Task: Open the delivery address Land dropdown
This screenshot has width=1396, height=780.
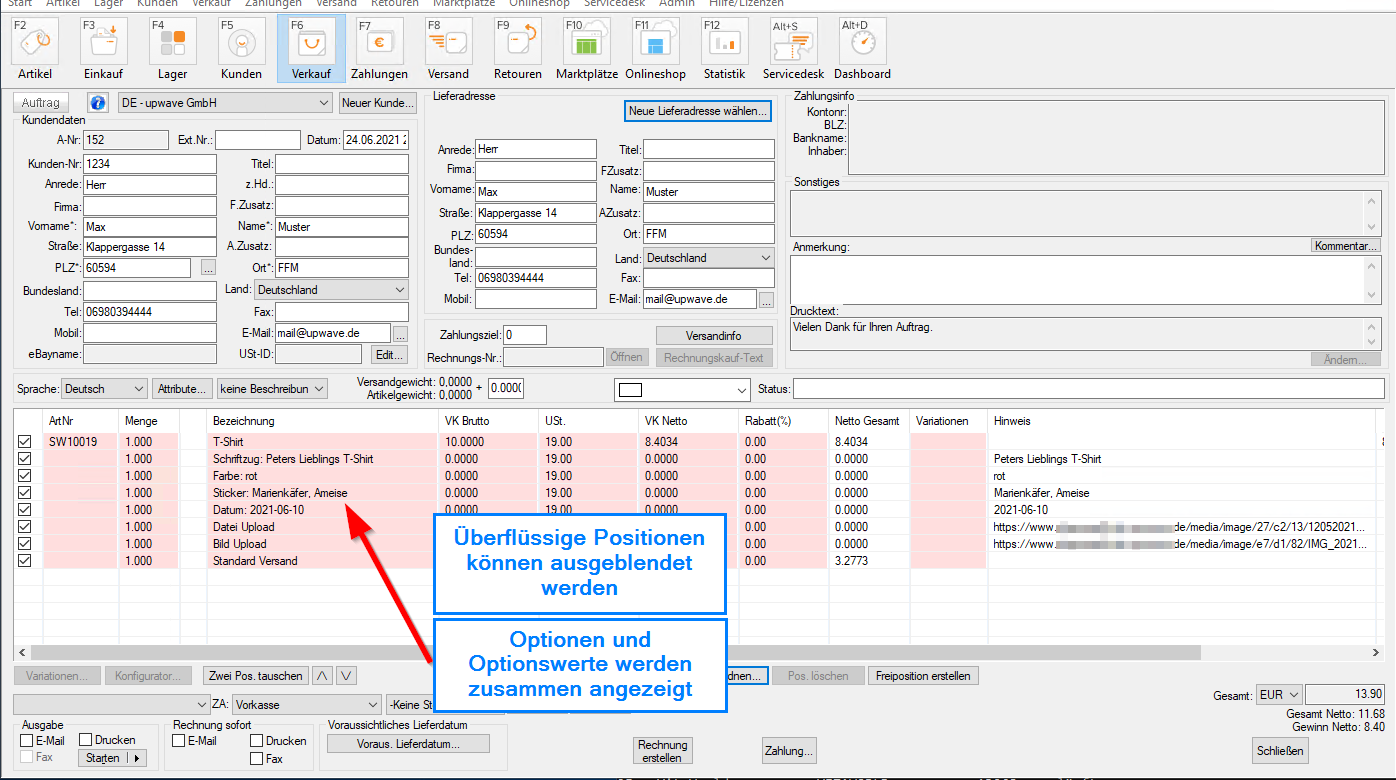Action: (708, 258)
